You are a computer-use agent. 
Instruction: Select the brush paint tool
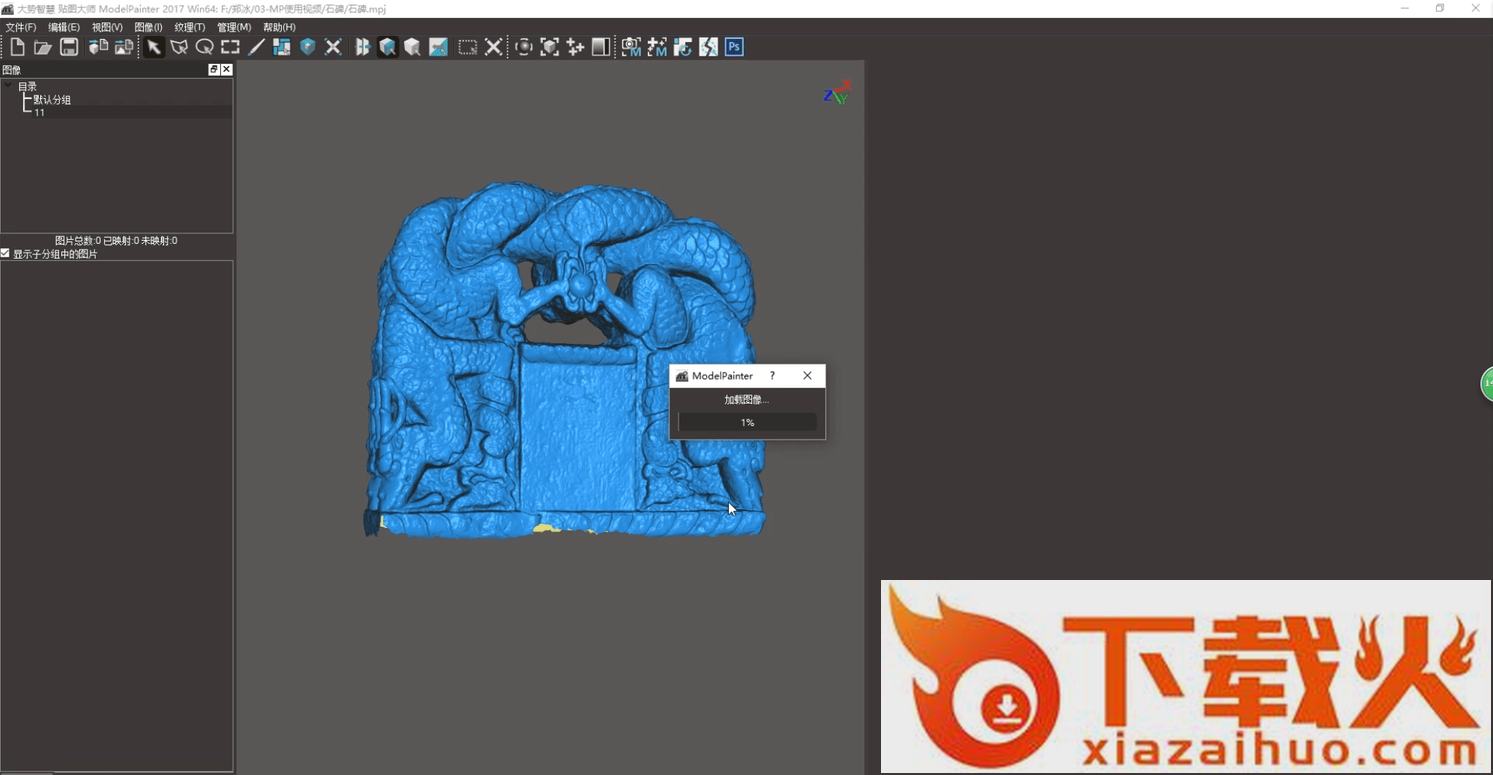(256, 47)
